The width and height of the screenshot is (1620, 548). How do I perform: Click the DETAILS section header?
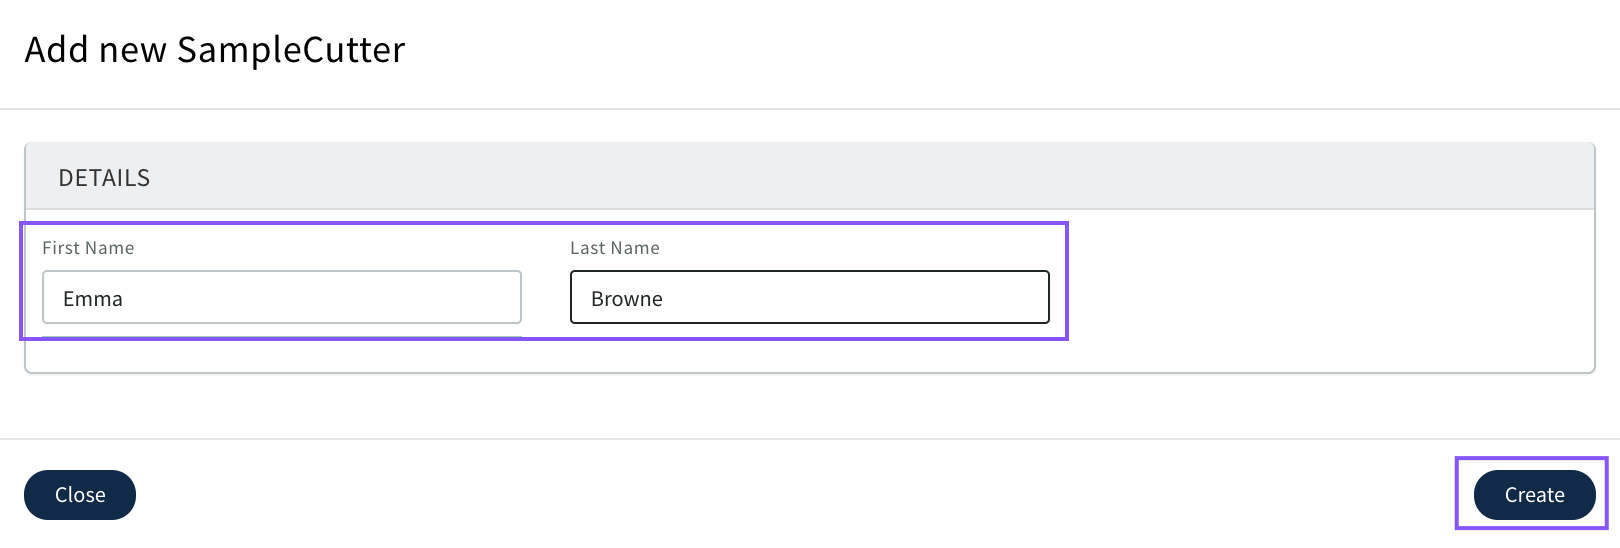[x=104, y=178]
